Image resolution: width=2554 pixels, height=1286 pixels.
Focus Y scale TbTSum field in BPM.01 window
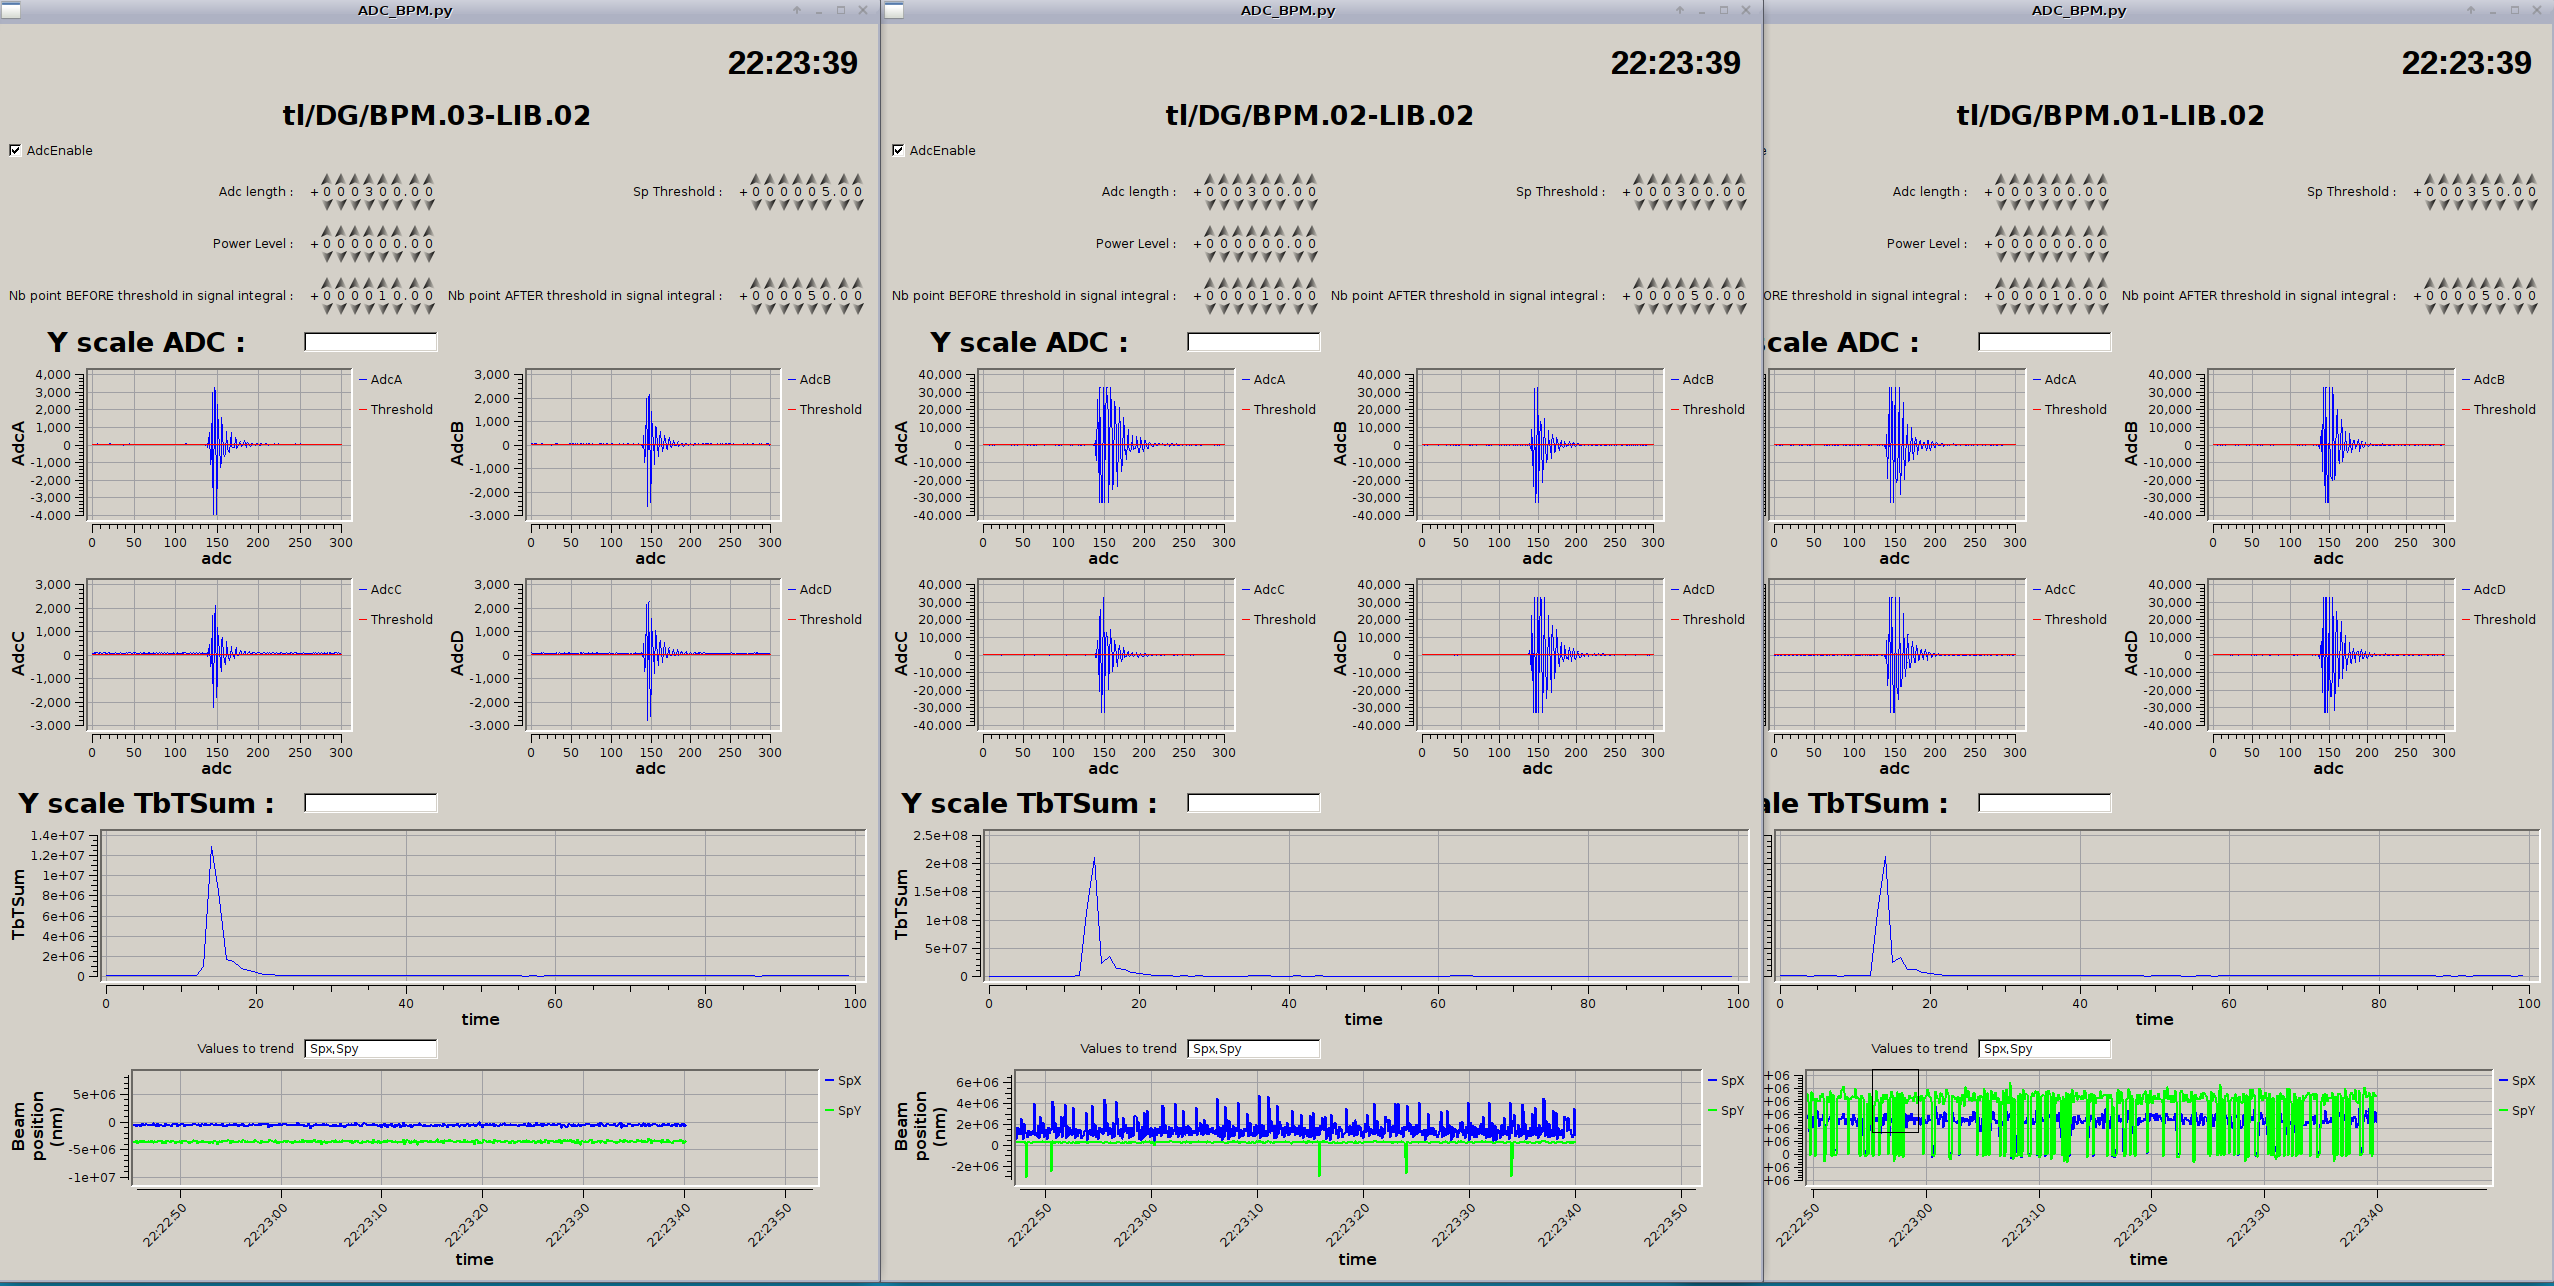[x=2044, y=803]
